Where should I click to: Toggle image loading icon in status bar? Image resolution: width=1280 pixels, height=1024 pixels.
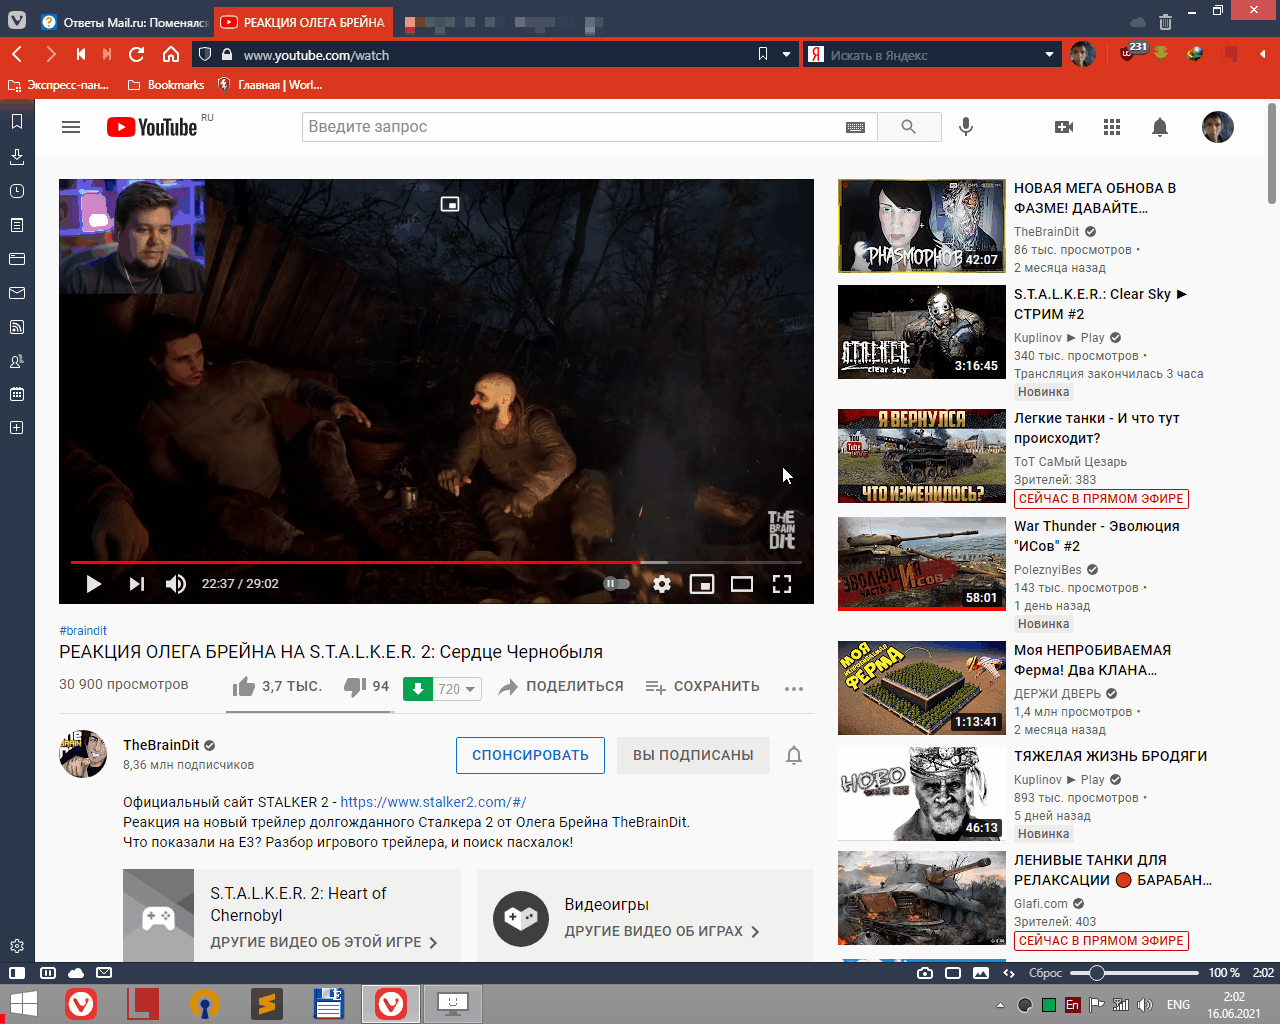tap(981, 973)
